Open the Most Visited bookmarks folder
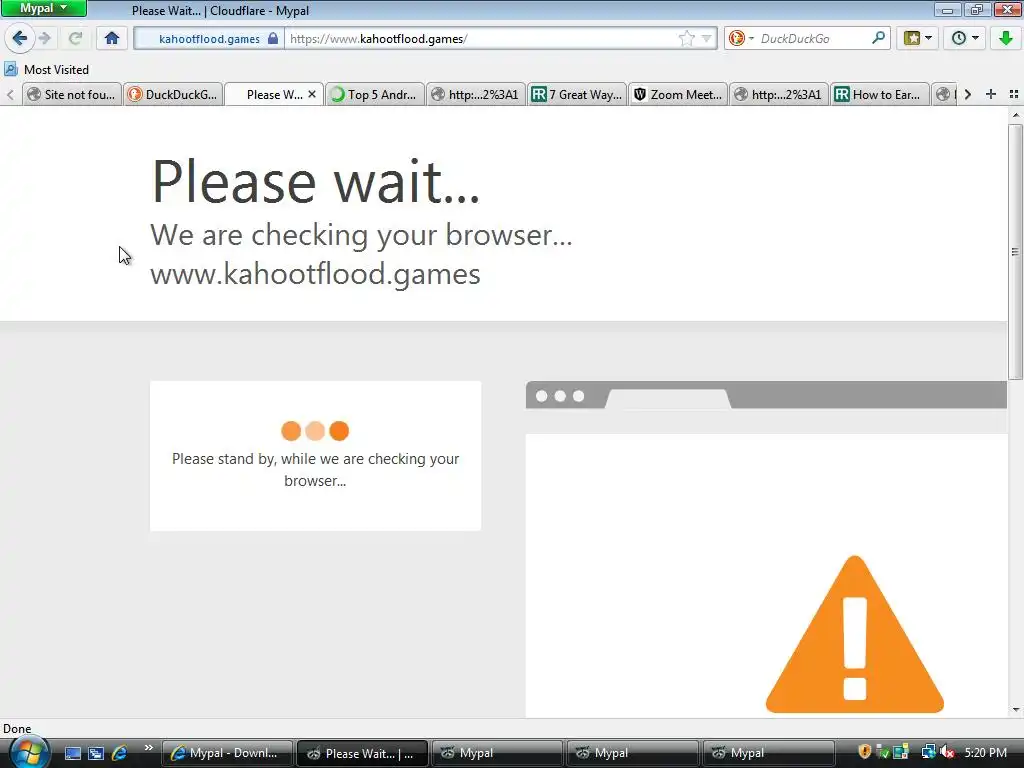 click(46, 69)
